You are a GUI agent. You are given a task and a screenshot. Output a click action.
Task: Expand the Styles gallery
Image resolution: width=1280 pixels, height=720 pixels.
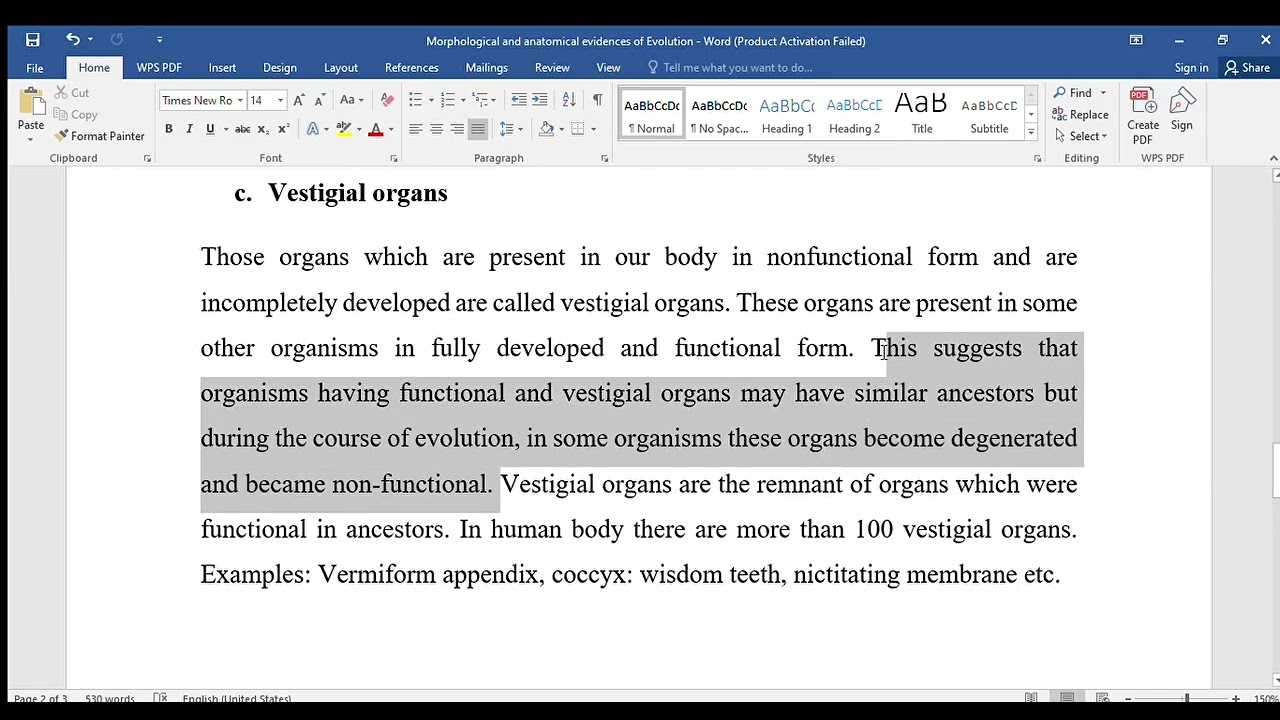tap(1031, 132)
